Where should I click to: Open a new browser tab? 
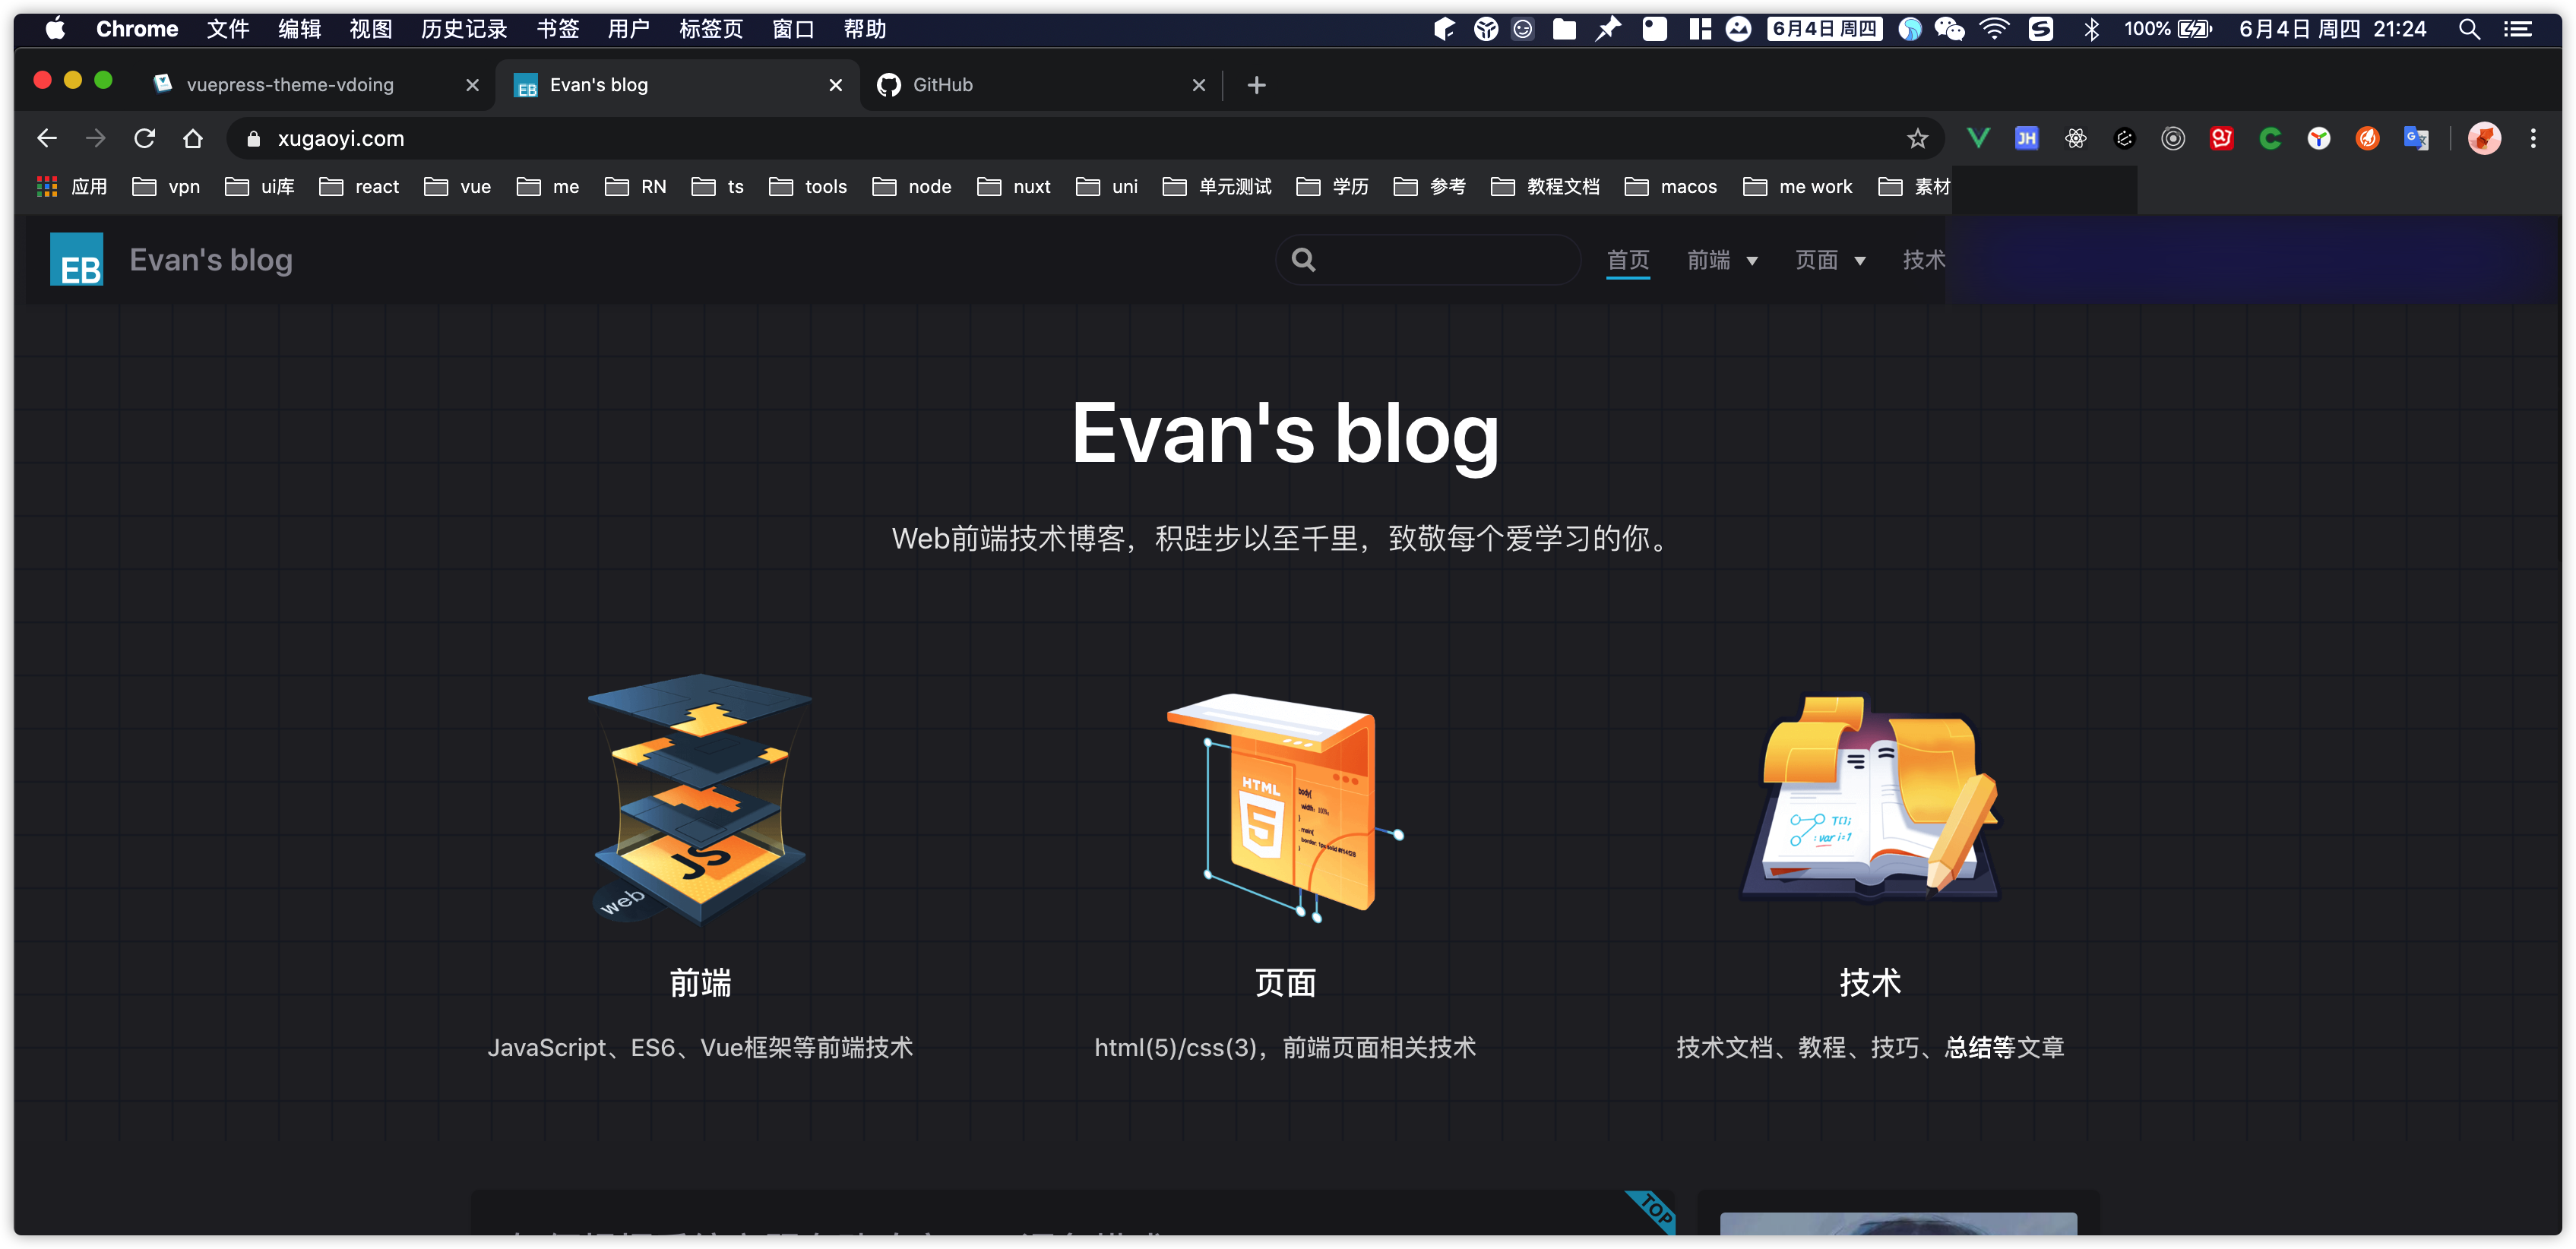tap(1256, 85)
